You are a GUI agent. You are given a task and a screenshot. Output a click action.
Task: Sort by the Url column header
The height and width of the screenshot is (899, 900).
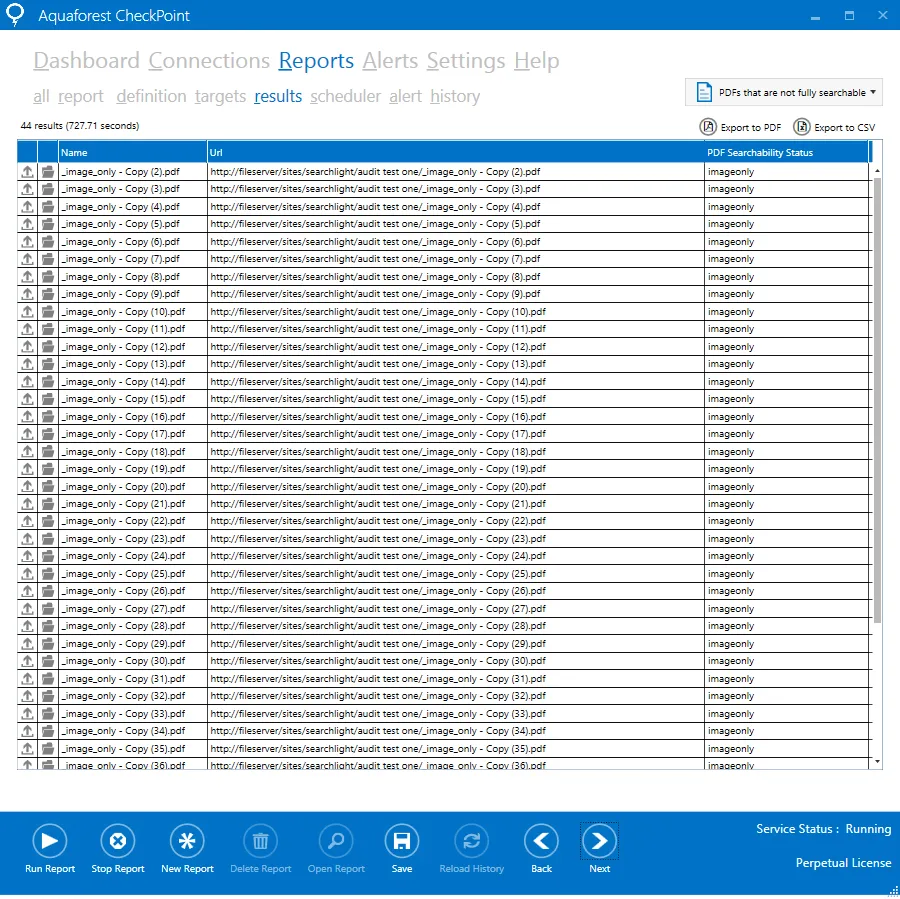point(456,152)
